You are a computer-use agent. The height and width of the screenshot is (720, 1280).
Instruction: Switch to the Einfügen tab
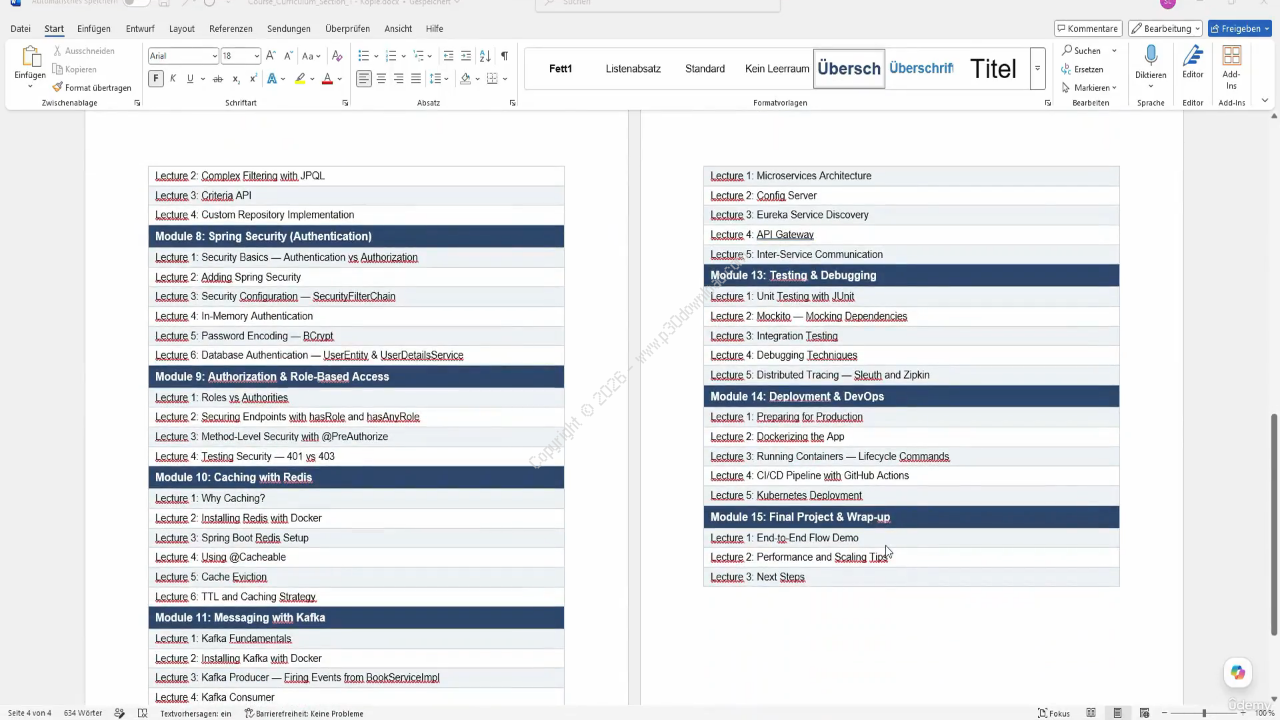pos(94,29)
